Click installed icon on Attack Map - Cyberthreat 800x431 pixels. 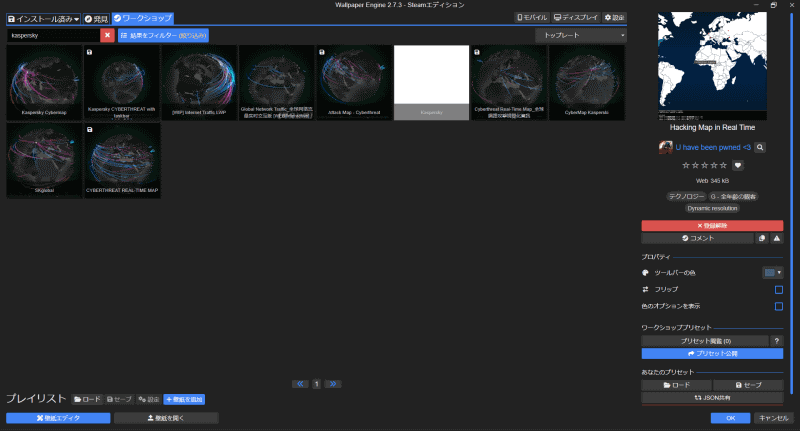pos(322,52)
